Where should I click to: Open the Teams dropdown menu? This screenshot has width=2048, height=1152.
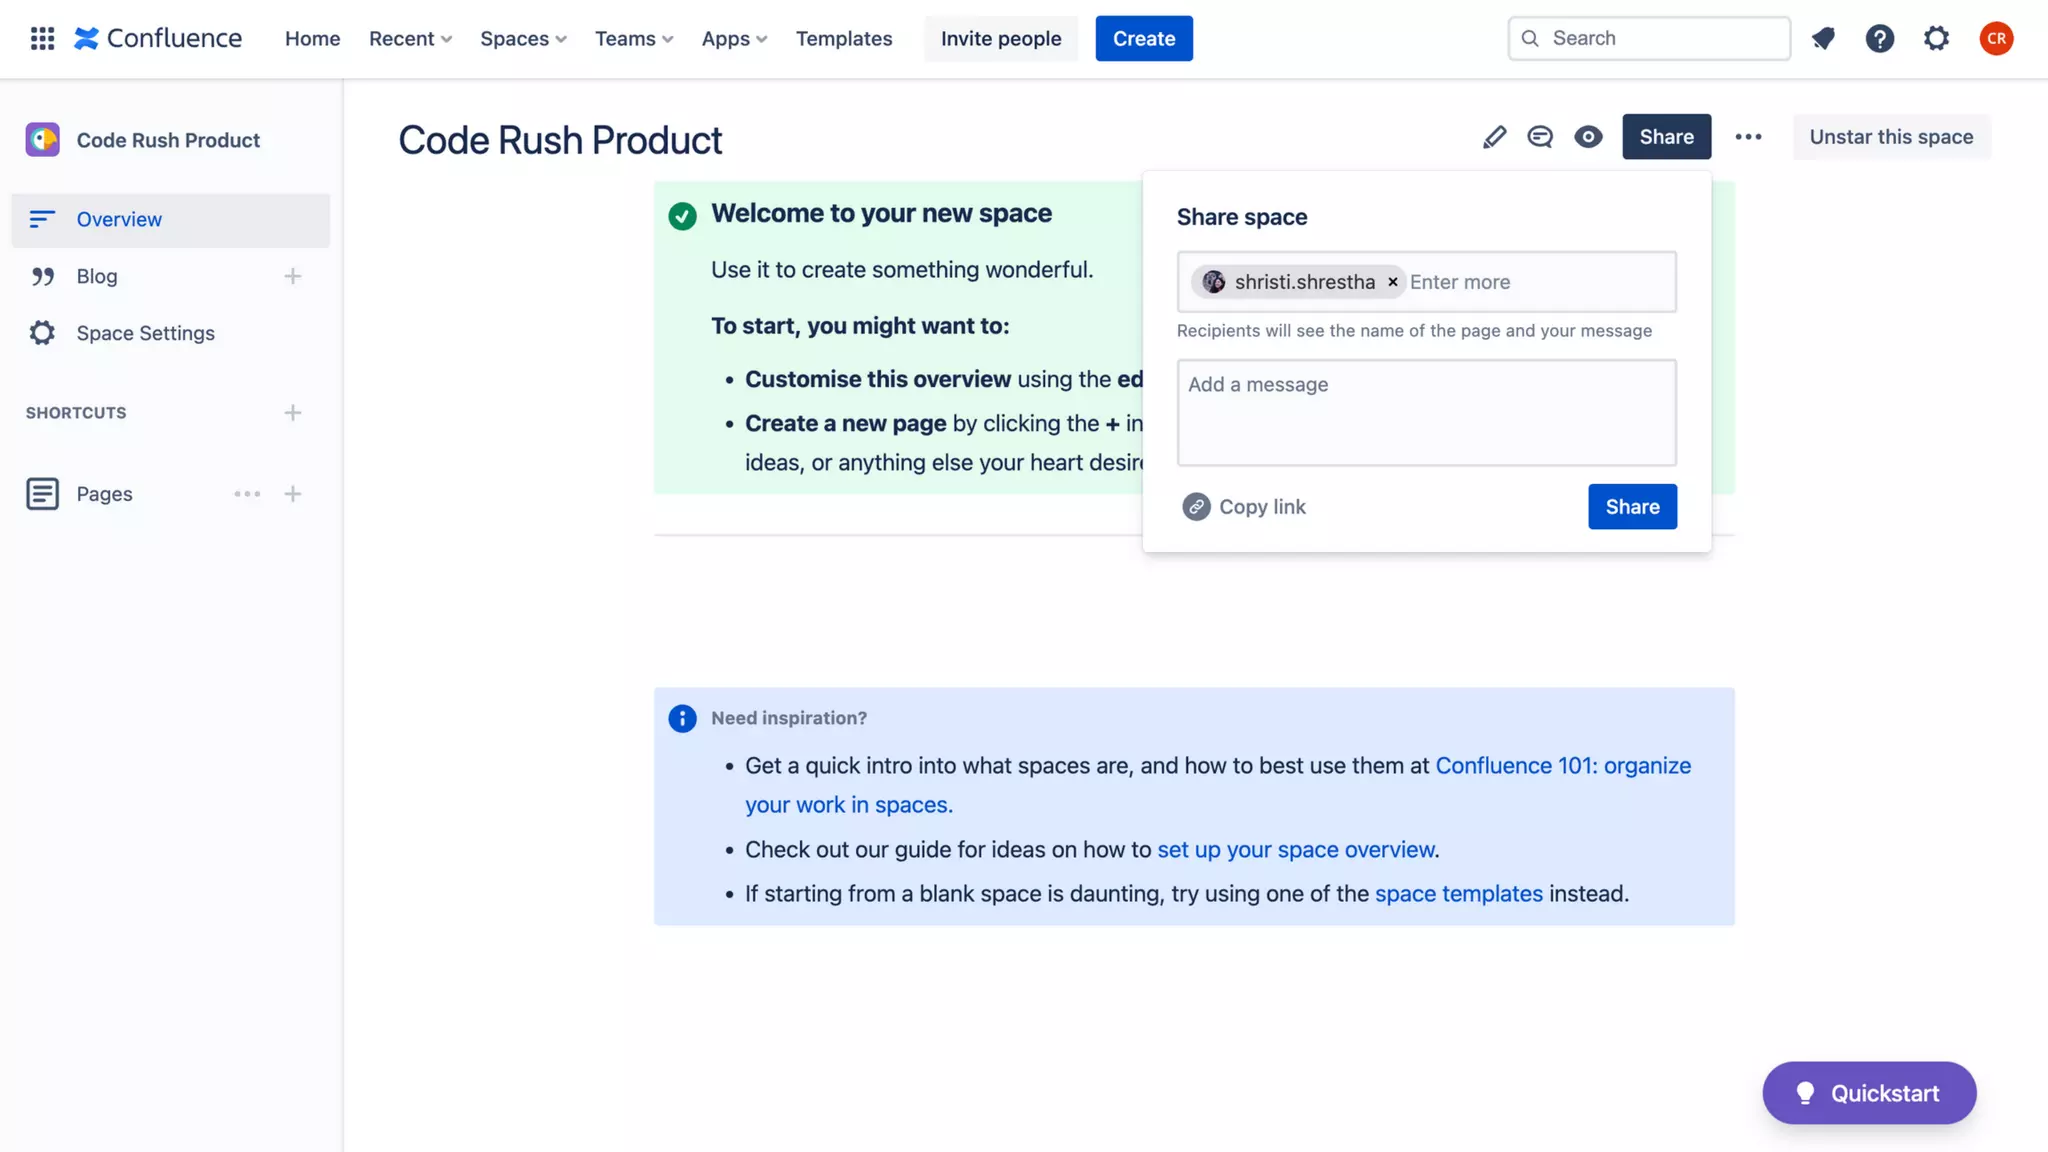[x=634, y=38]
